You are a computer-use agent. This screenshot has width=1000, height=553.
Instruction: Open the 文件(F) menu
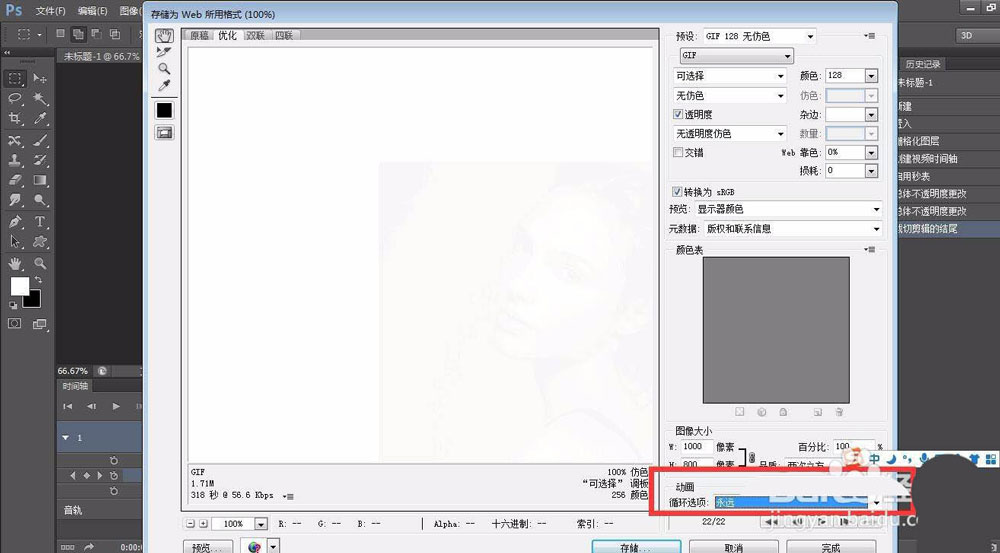pos(50,11)
